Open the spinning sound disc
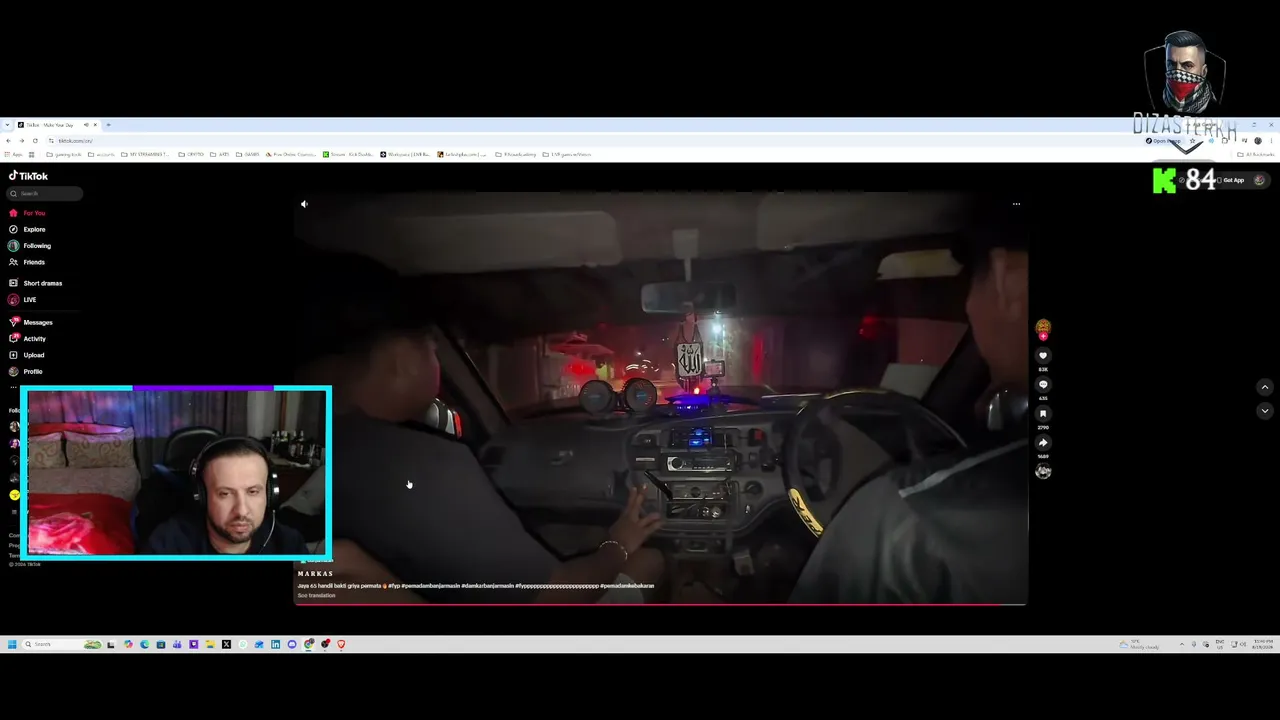The image size is (1280, 720). tap(1043, 472)
